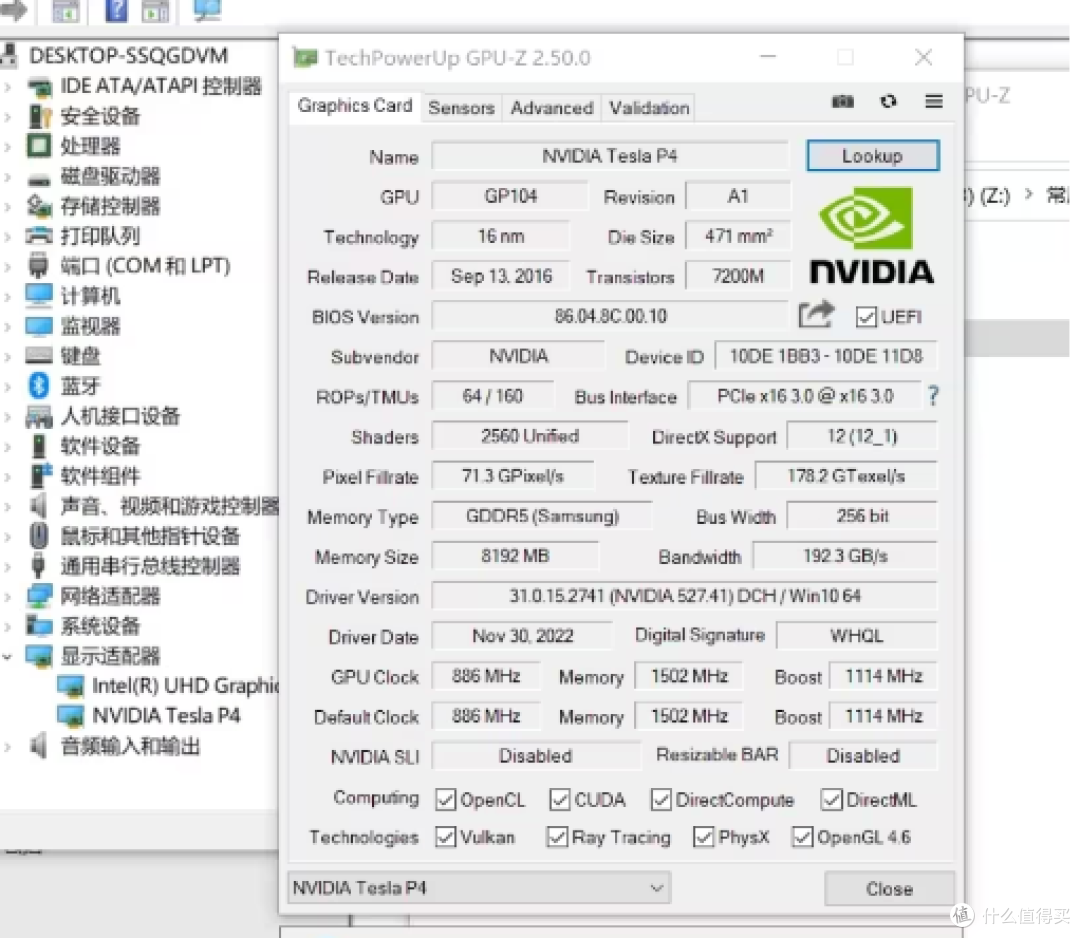This screenshot has height=938, width=1080.
Task: Expand the IDE ATA/ATAPI controllers node
Action: [8, 87]
